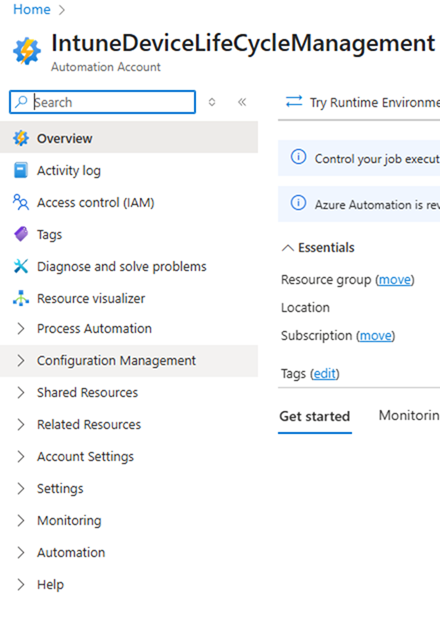Click the breadcrumb chevron after Home
Screen dimensions: 440x625
(61, 10)
